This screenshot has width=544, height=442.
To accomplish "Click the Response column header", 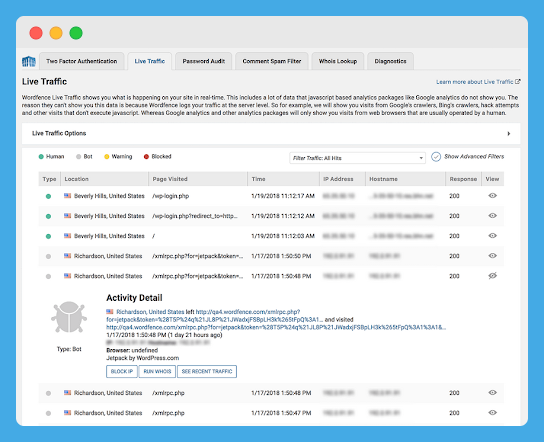I will click(463, 179).
